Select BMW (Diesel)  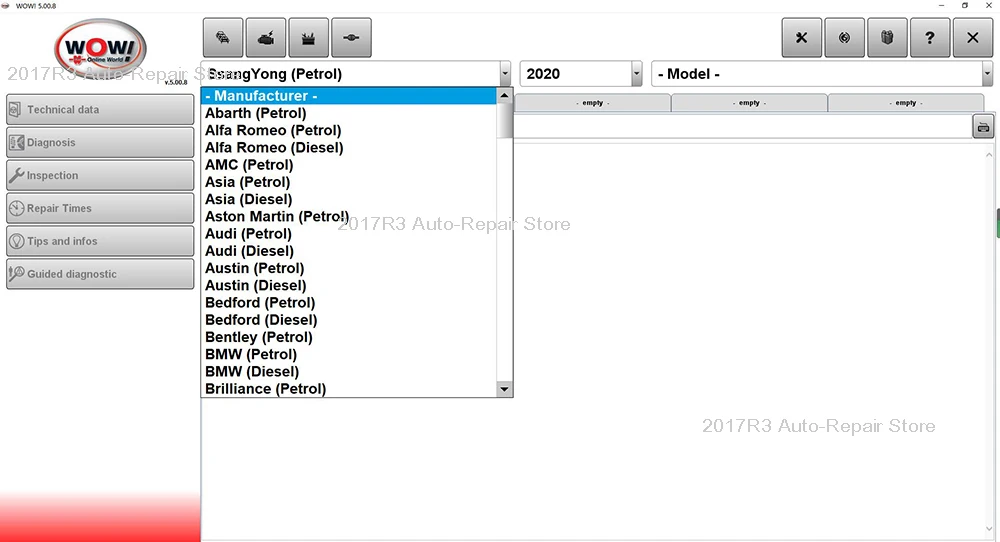point(349,371)
